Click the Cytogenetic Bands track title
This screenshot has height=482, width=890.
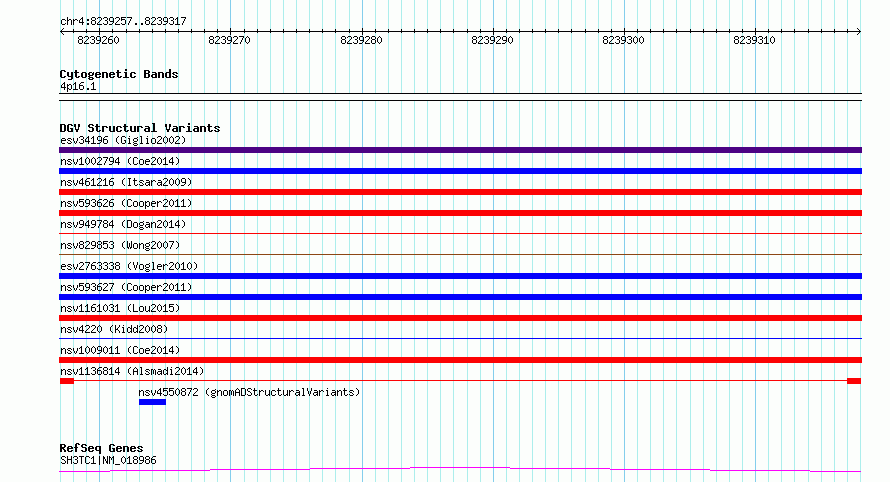pyautogui.click(x=119, y=74)
